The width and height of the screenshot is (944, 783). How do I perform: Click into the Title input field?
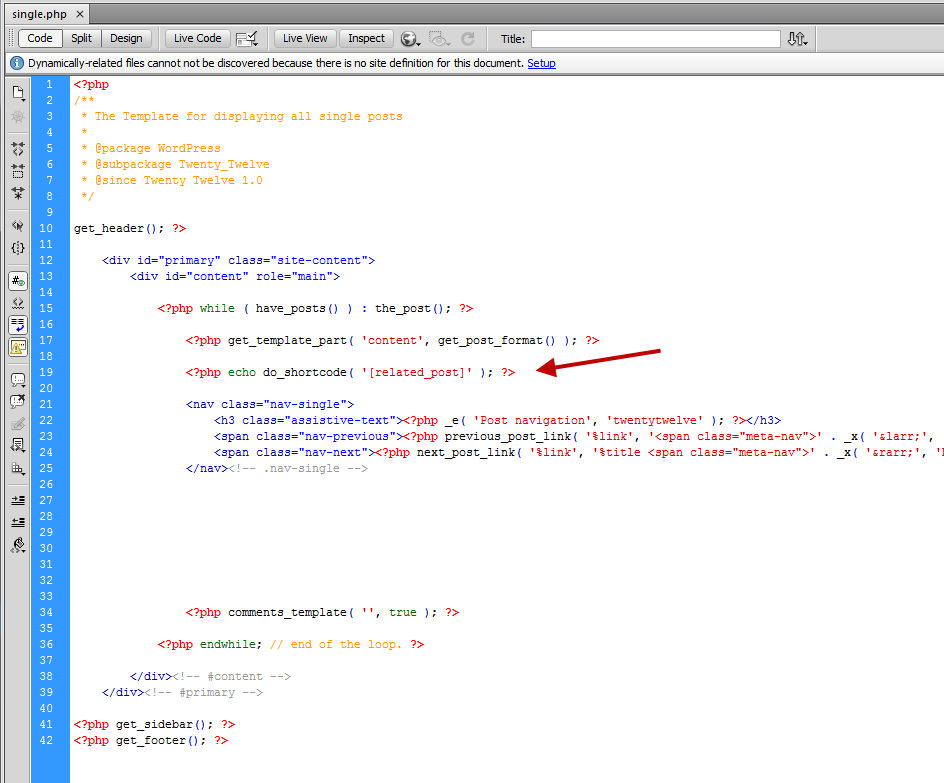(x=656, y=39)
